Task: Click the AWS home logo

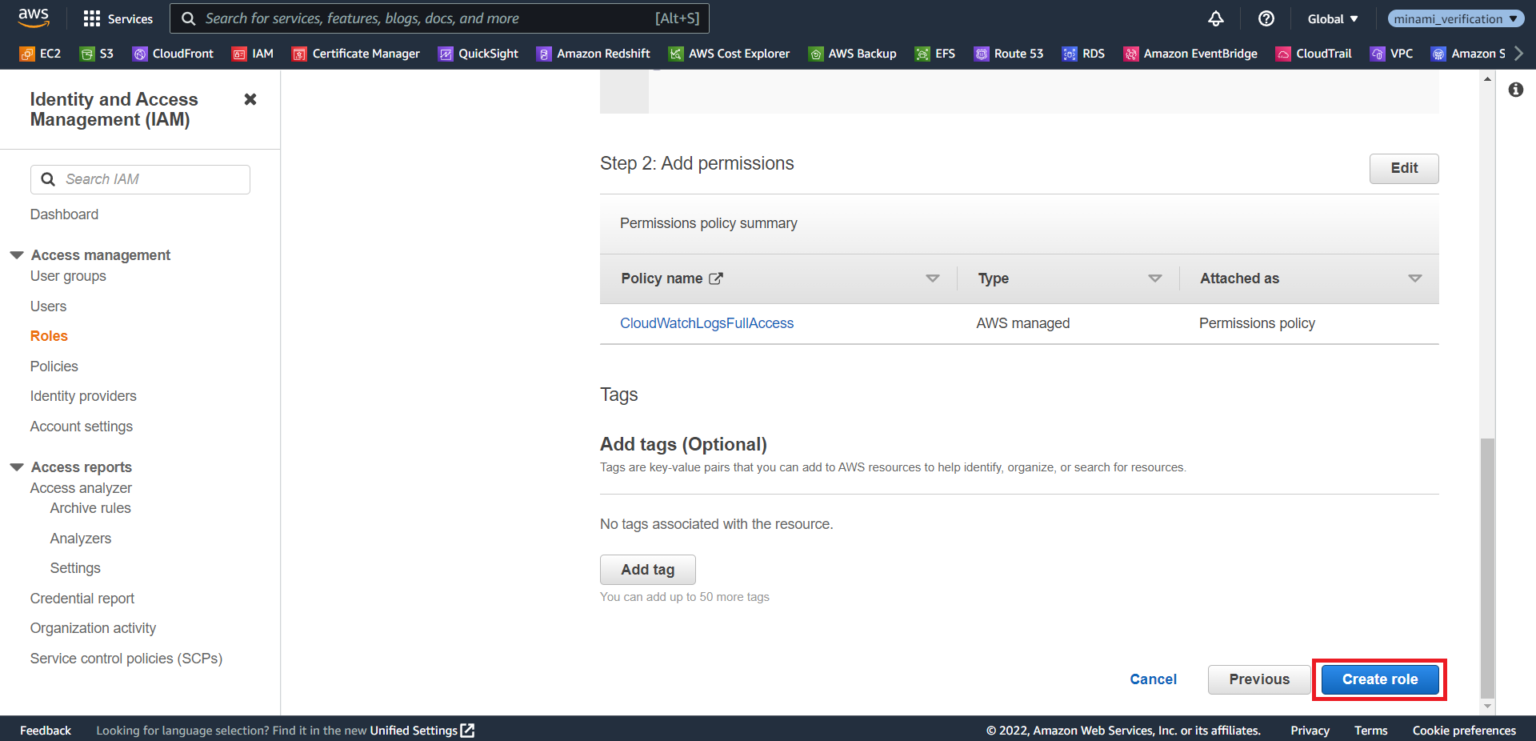Action: point(33,17)
